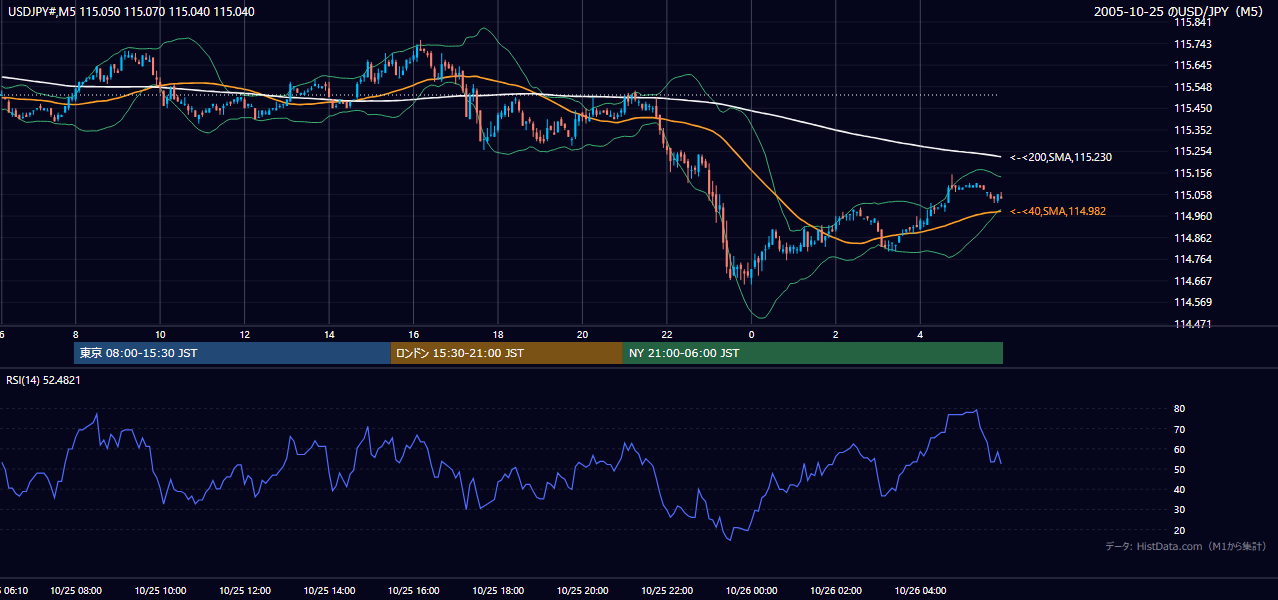1278x600 pixels.
Task: Click price axis value 115.548
Action: (x=1192, y=87)
